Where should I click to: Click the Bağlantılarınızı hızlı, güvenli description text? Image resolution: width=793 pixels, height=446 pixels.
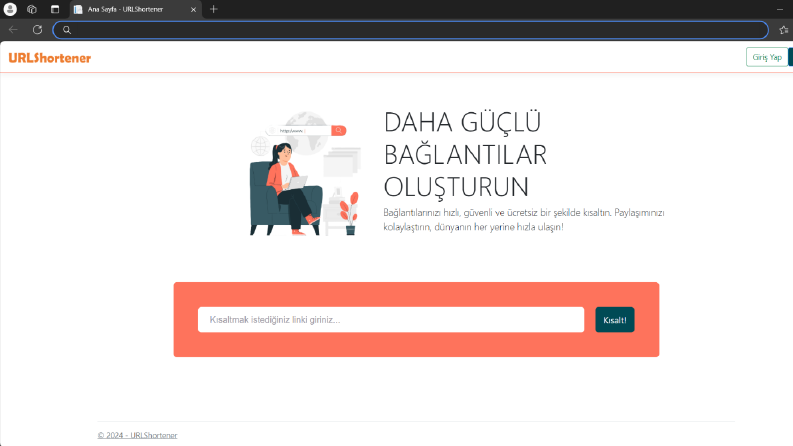(x=523, y=220)
